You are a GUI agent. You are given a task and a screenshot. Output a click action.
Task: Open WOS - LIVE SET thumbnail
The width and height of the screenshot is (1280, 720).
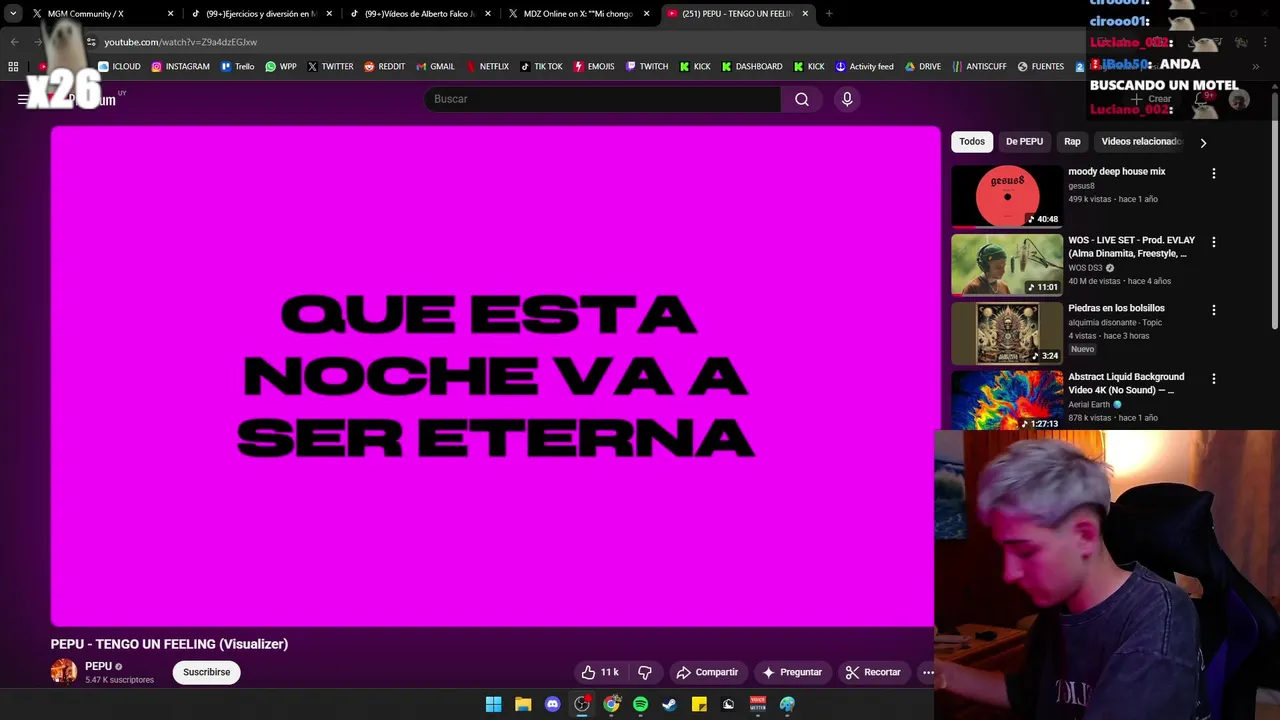tap(1007, 265)
